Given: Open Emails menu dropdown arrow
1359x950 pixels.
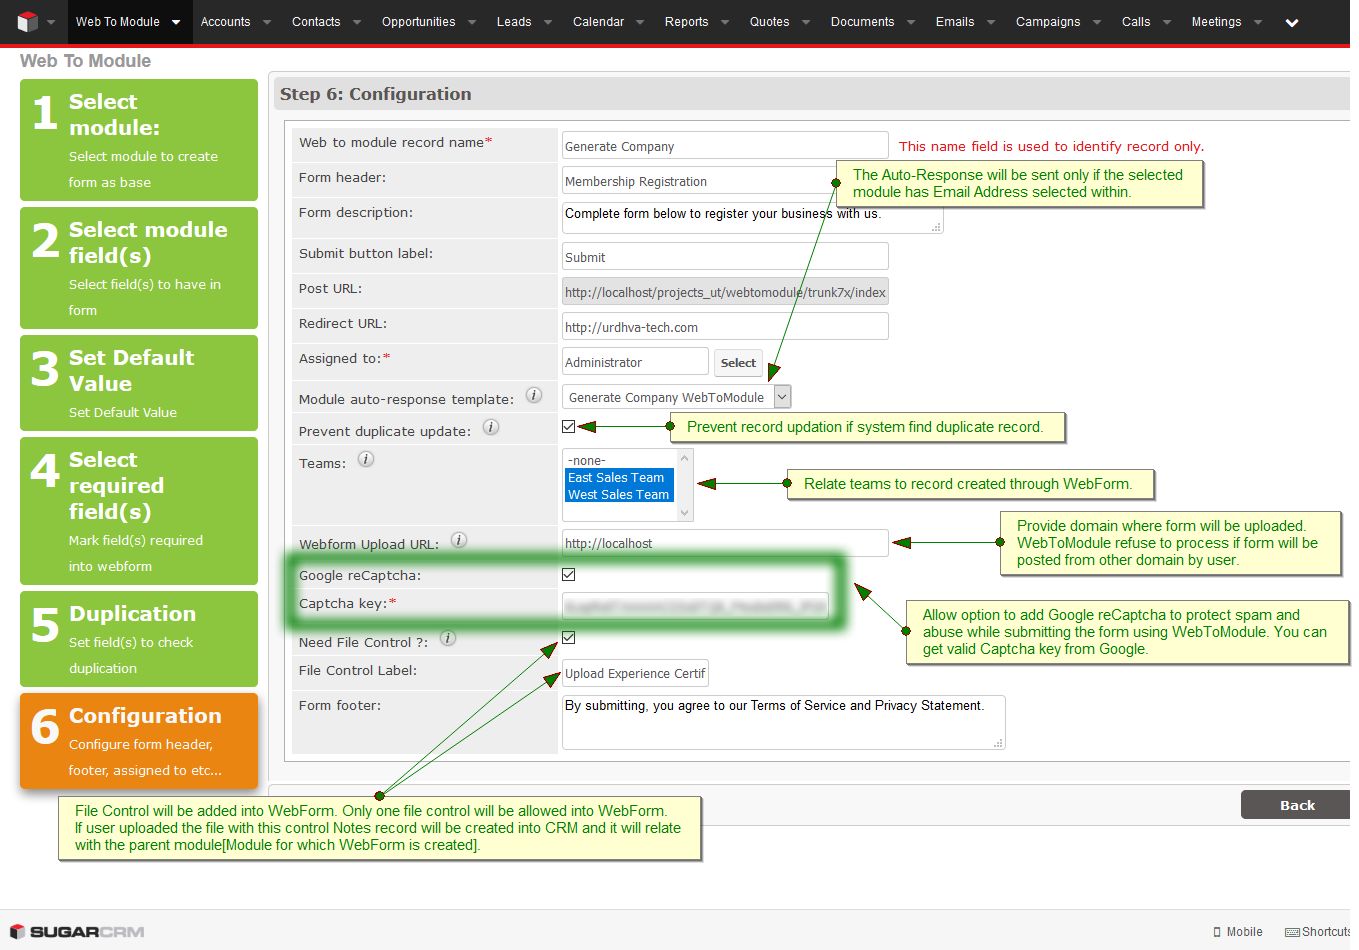Looking at the screenshot, I should coord(991,22).
